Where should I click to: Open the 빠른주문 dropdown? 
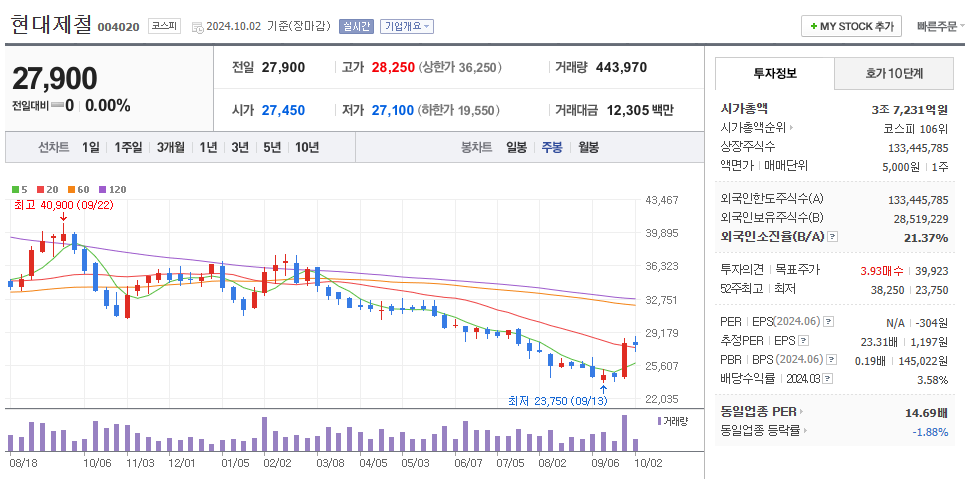tap(941, 26)
